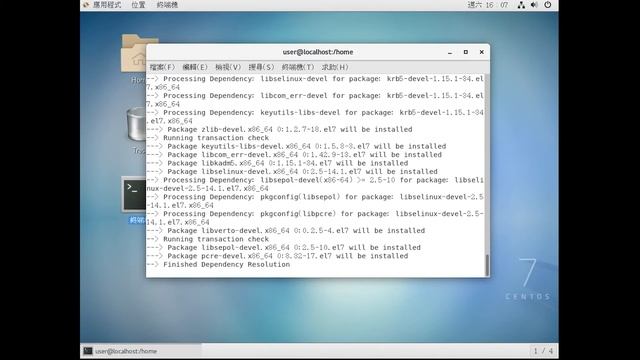Open the 位置 (Places) menu

[138, 5]
